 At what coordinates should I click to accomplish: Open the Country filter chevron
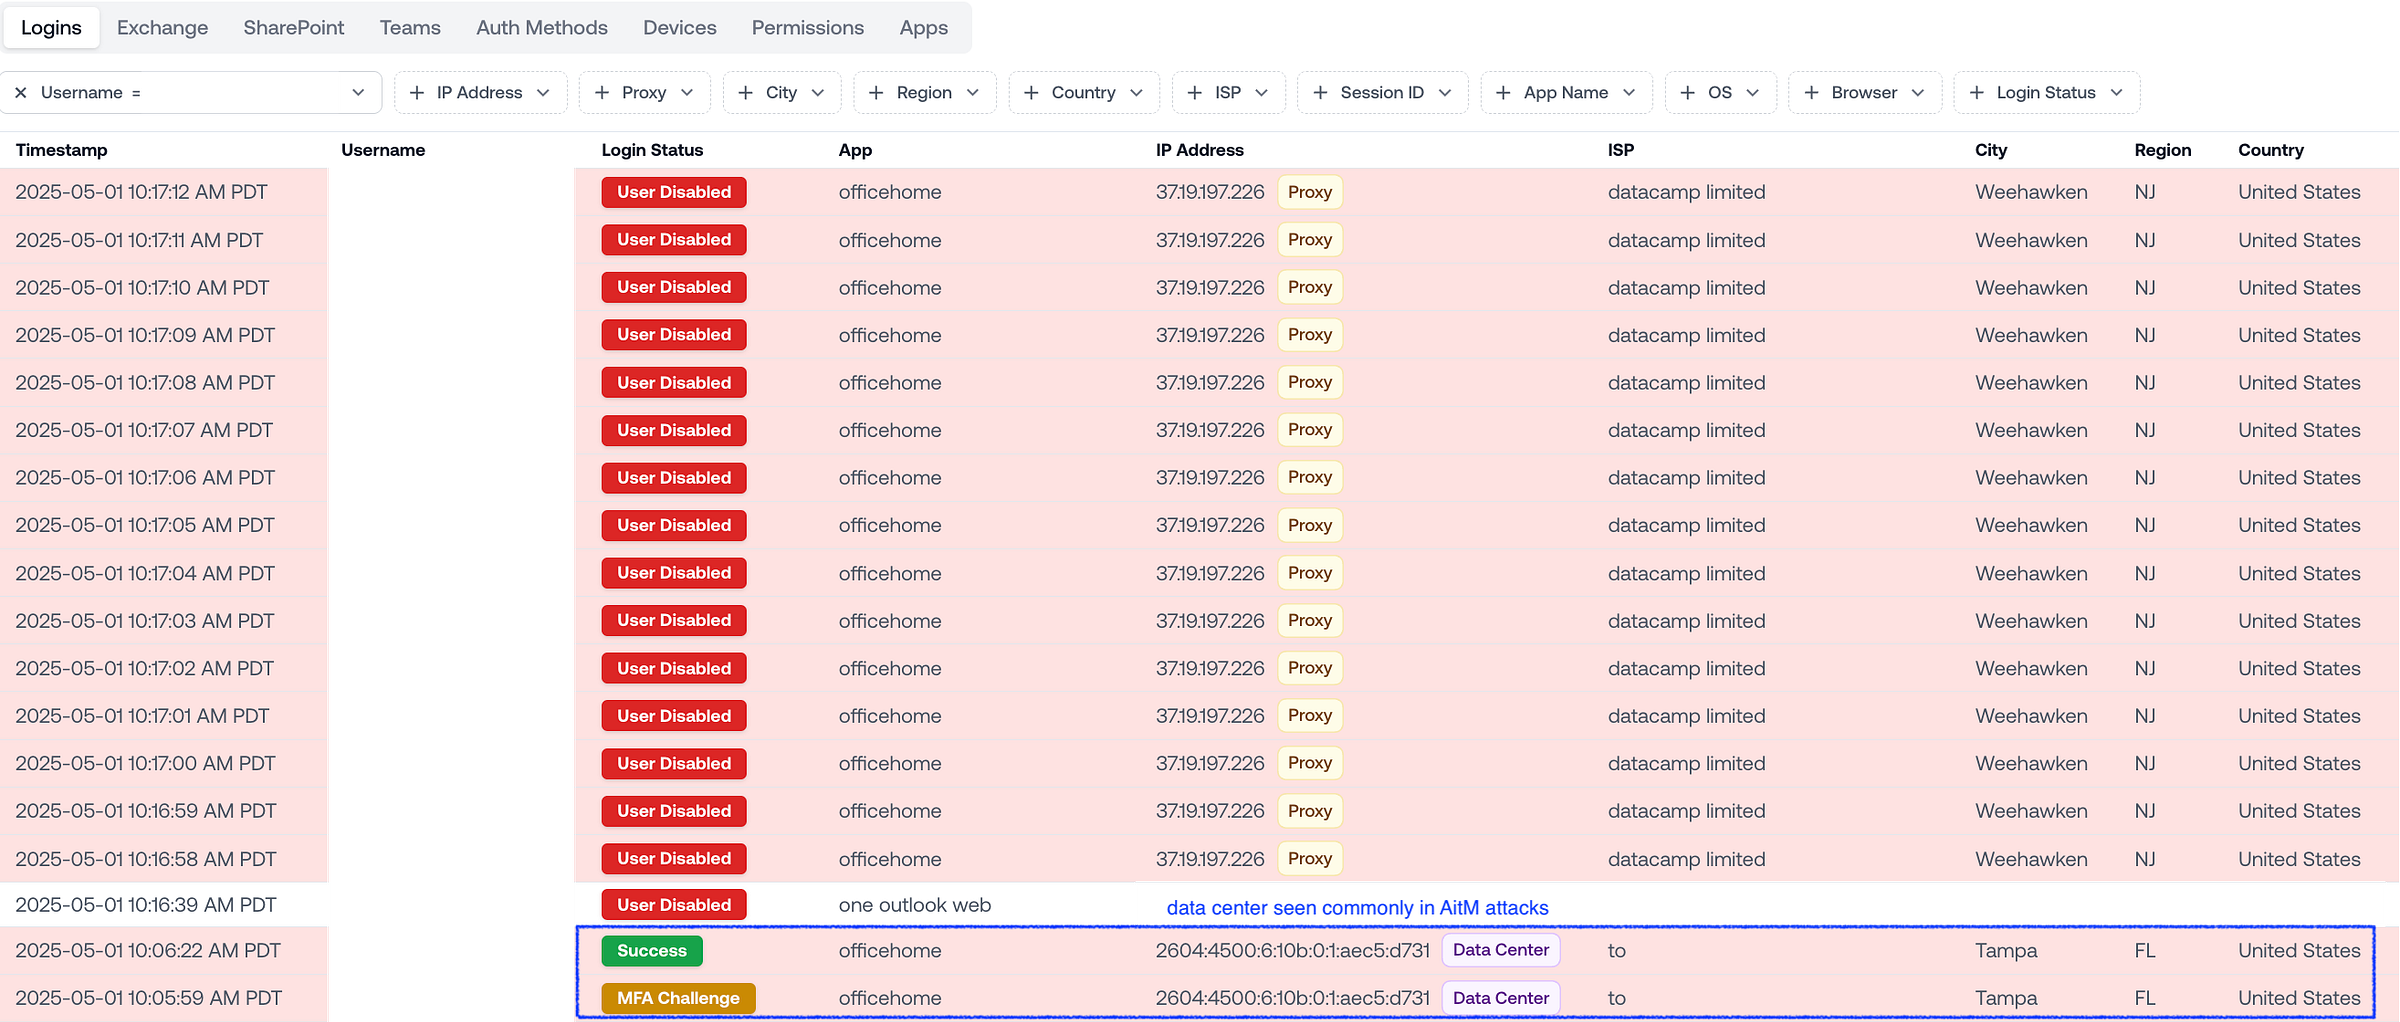click(1136, 93)
